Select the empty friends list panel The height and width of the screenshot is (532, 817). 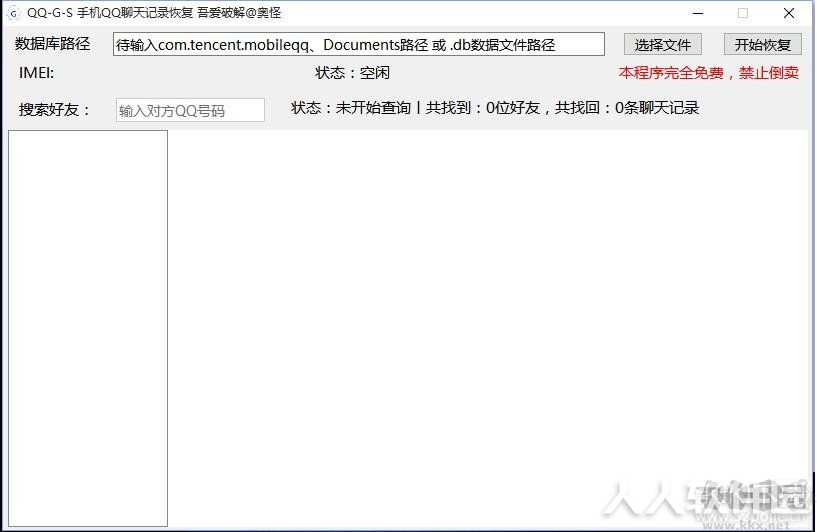point(88,328)
